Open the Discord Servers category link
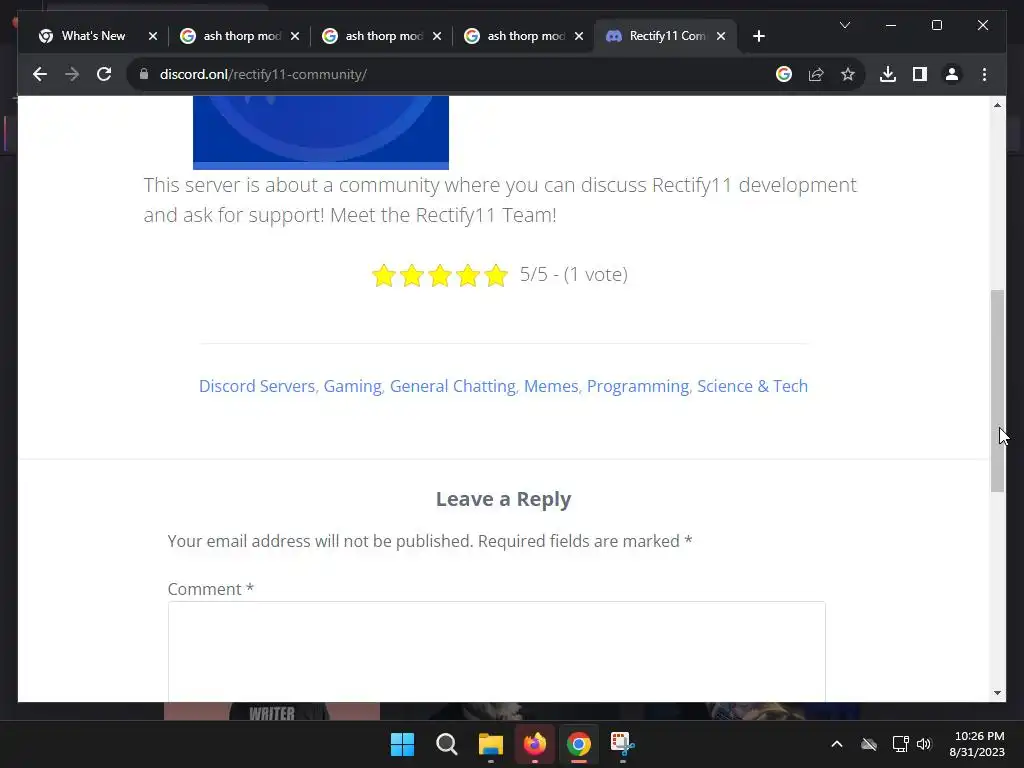Image resolution: width=1024 pixels, height=768 pixels. (257, 386)
